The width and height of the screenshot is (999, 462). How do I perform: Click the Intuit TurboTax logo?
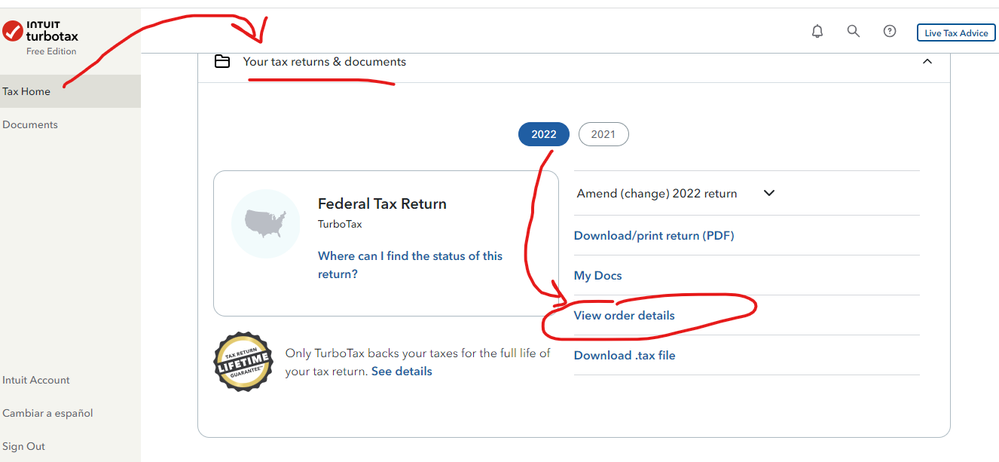tap(40, 31)
